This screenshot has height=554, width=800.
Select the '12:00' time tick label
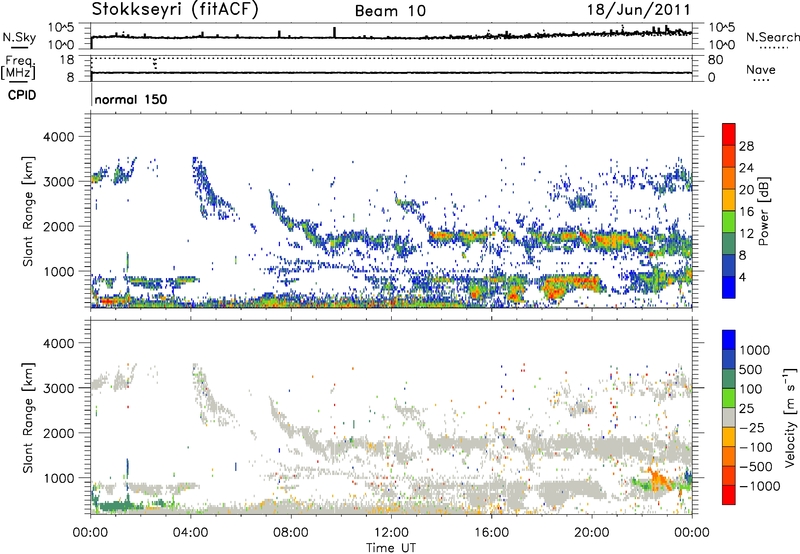pos(391,533)
